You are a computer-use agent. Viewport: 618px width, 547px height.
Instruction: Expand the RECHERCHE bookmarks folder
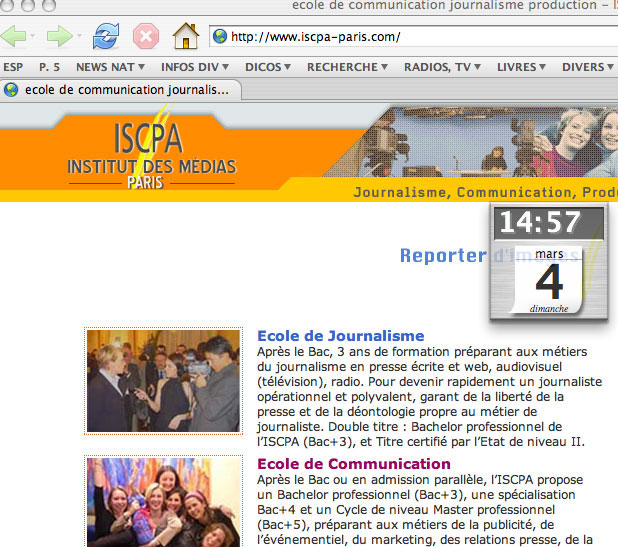pos(347,67)
